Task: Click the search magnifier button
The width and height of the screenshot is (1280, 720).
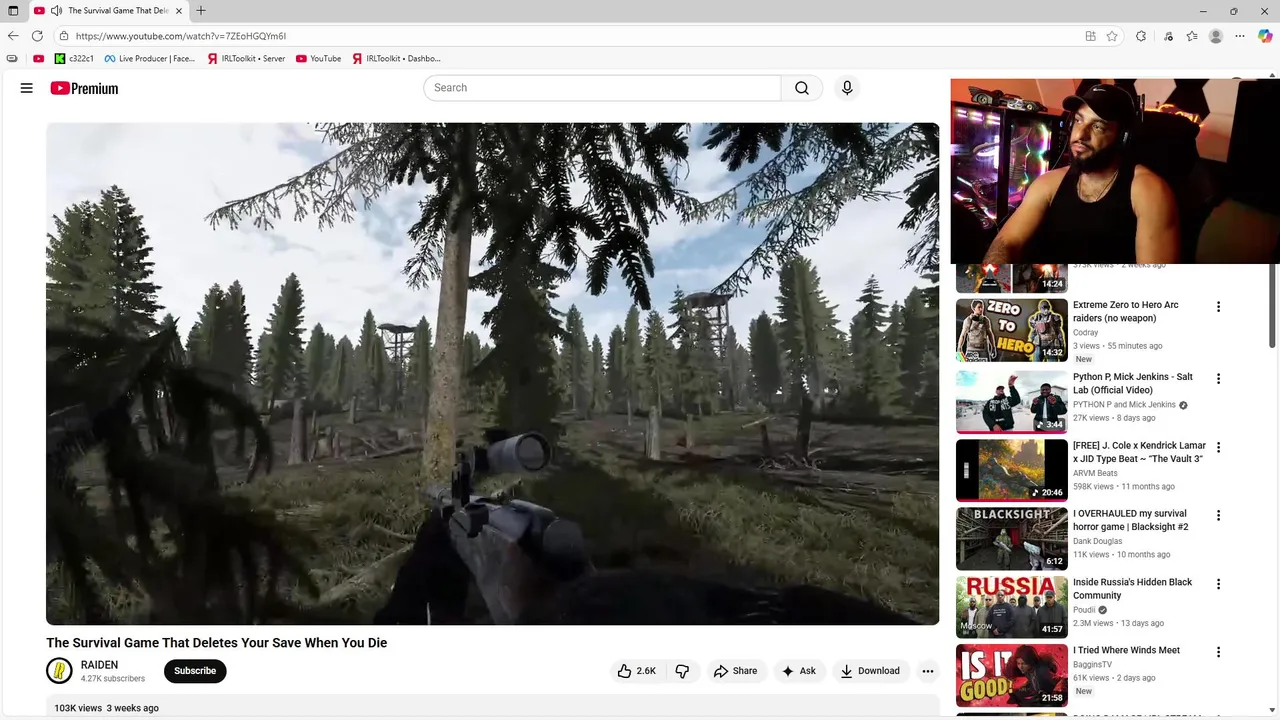Action: pos(802,88)
